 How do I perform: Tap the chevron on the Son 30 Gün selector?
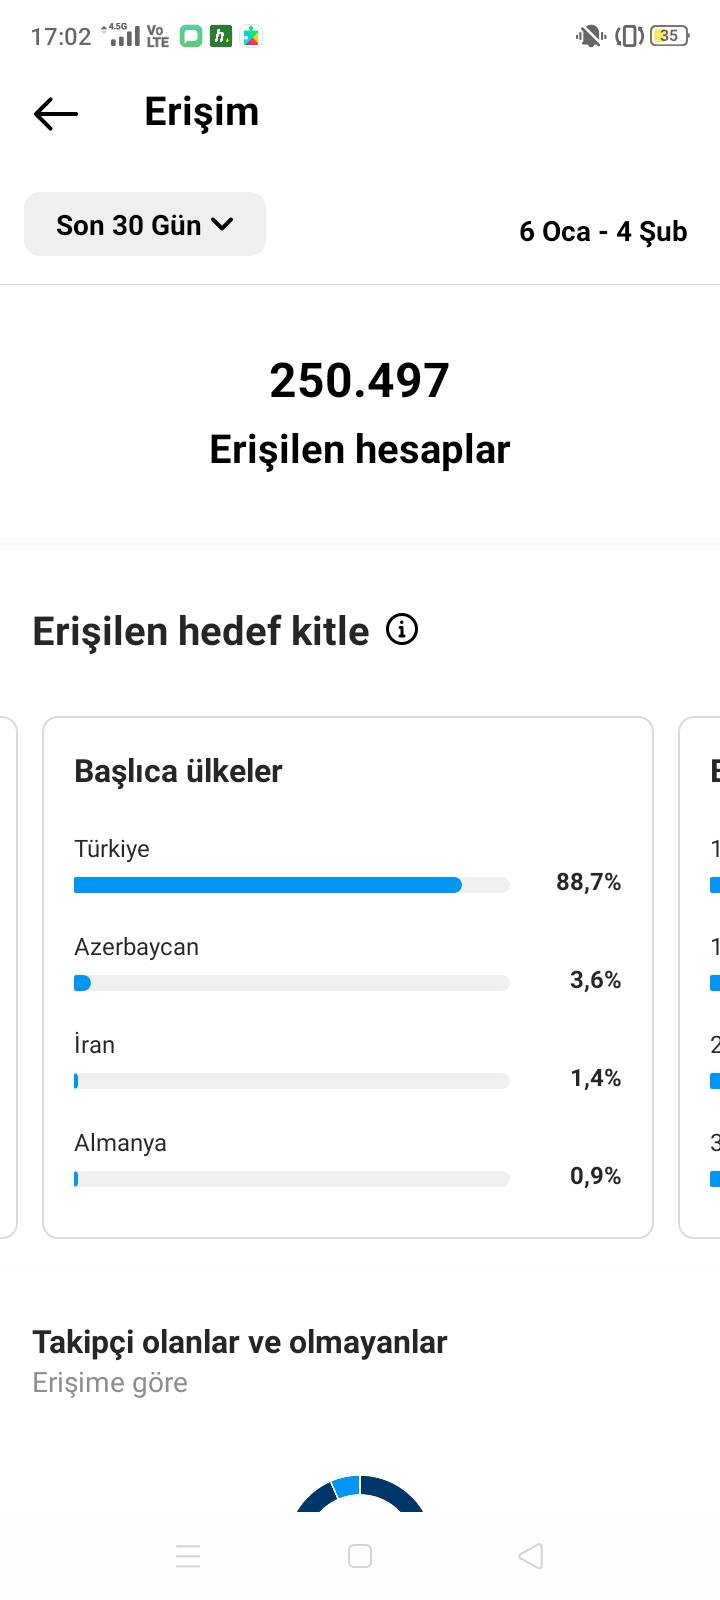223,224
